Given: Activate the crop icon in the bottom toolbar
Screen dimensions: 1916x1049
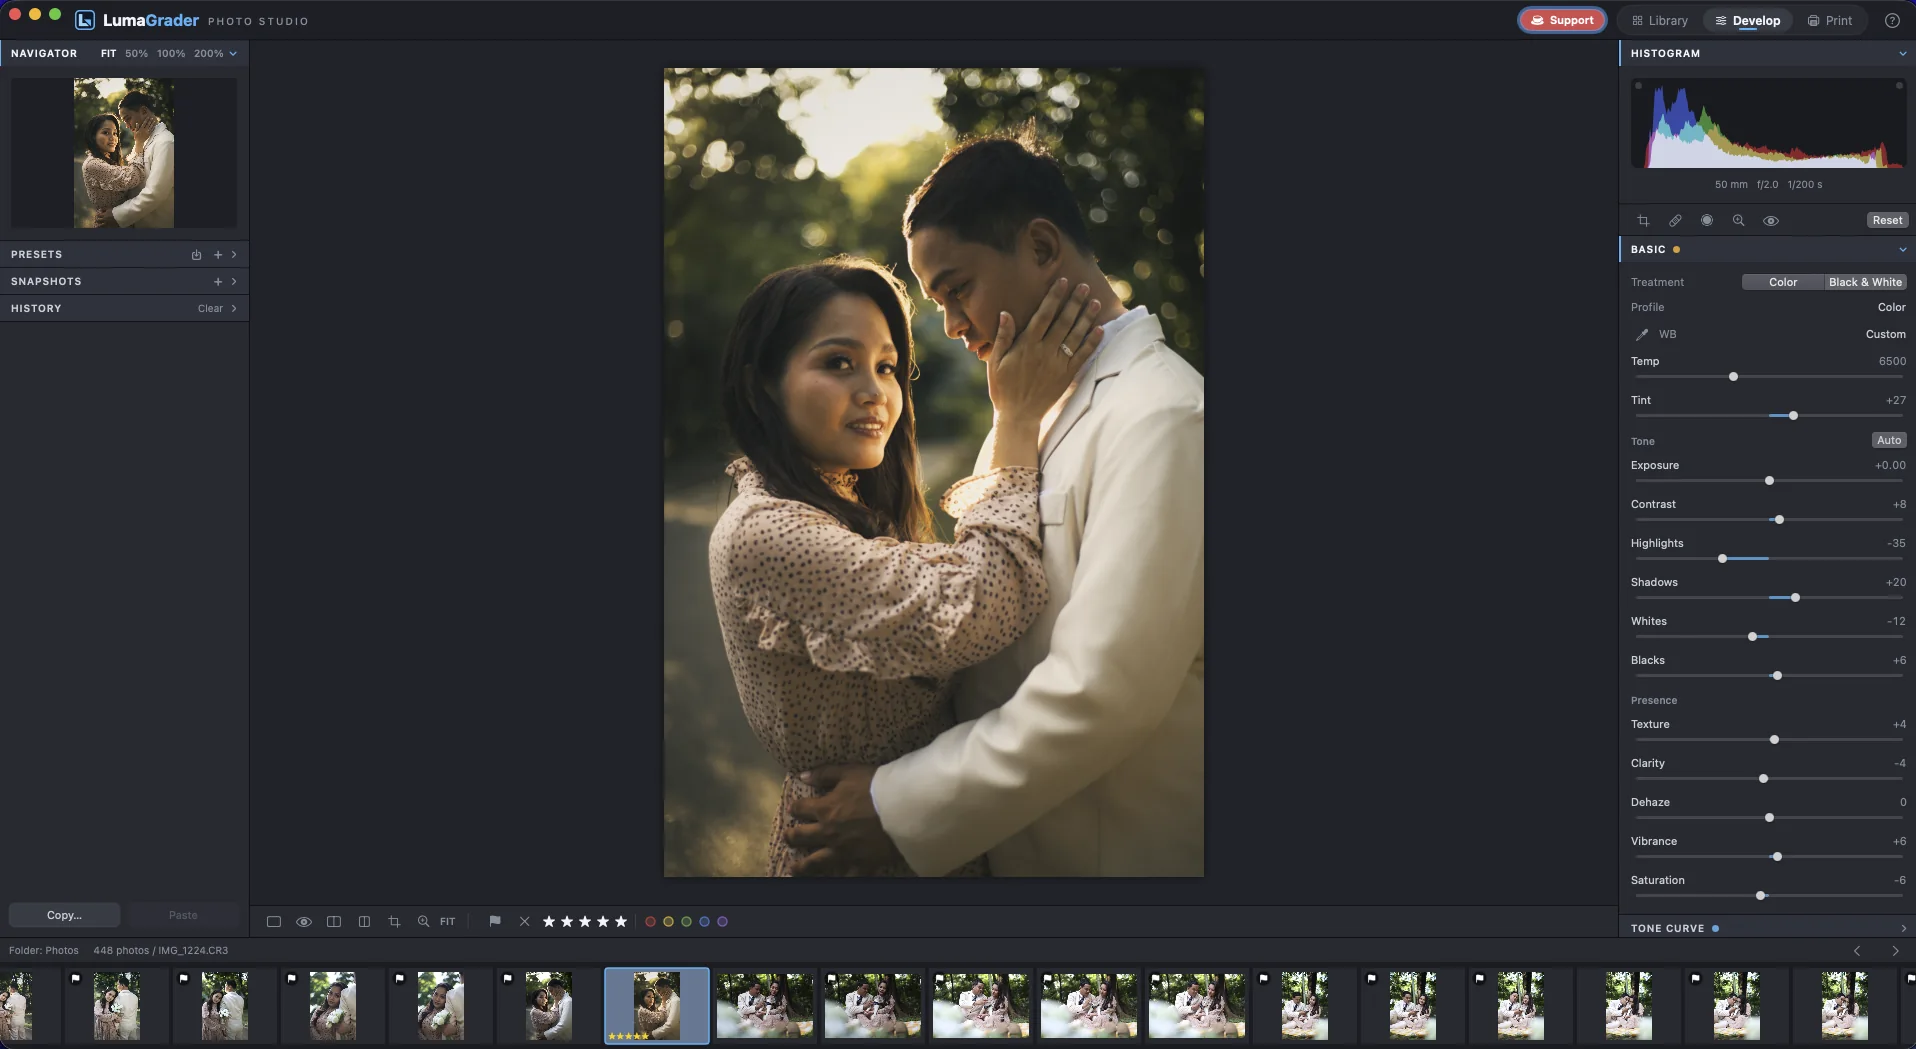Looking at the screenshot, I should pyautogui.click(x=394, y=921).
